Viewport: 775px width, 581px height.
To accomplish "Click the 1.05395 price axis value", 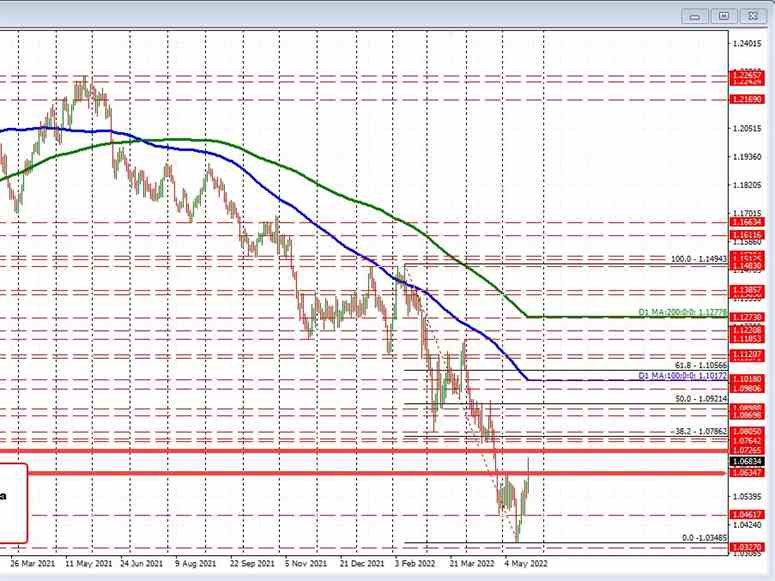I will (x=747, y=496).
